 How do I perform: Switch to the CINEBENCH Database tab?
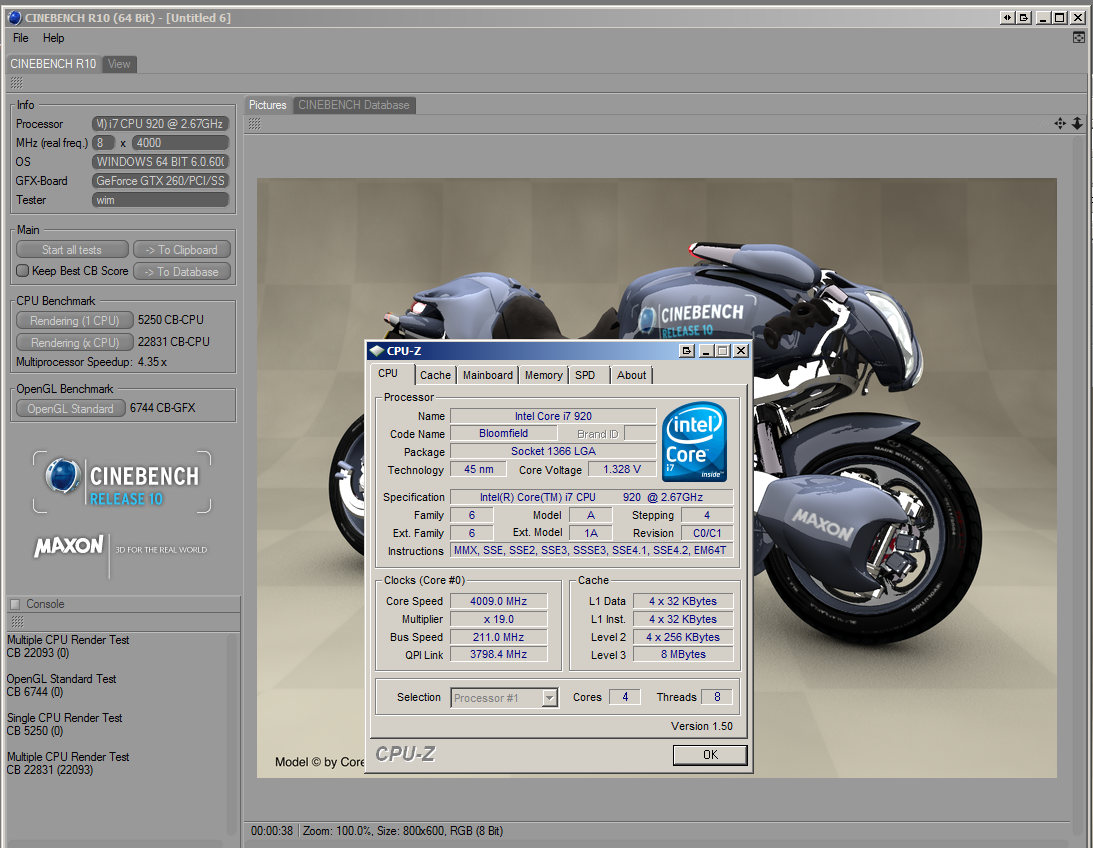coord(353,105)
